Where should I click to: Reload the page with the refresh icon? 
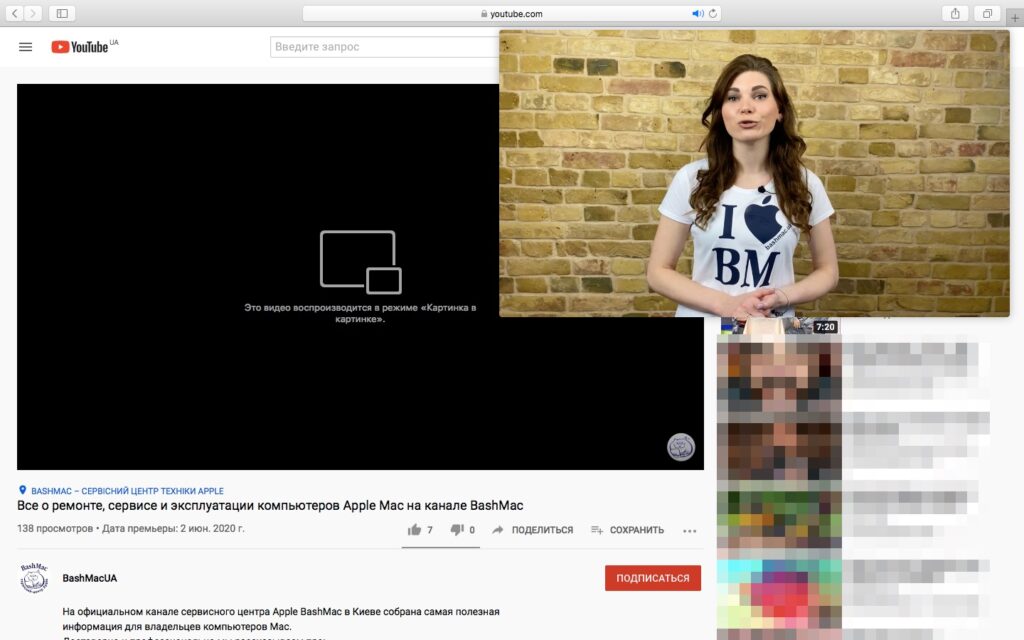point(713,13)
